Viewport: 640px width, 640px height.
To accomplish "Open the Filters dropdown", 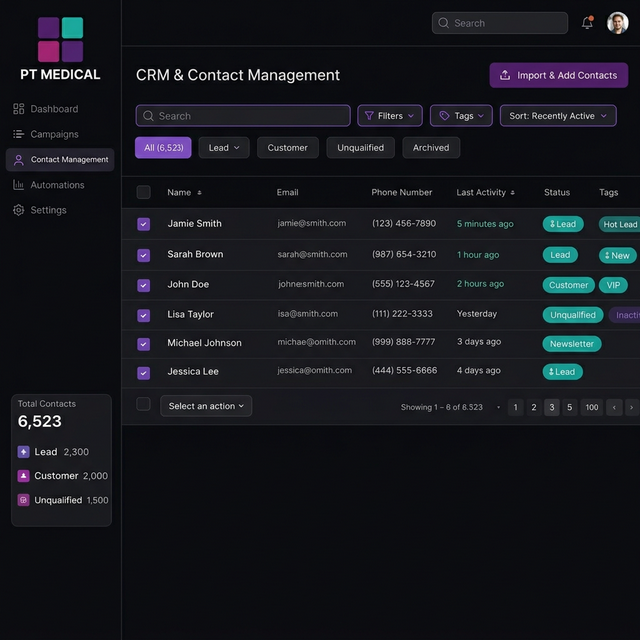I will (390, 116).
